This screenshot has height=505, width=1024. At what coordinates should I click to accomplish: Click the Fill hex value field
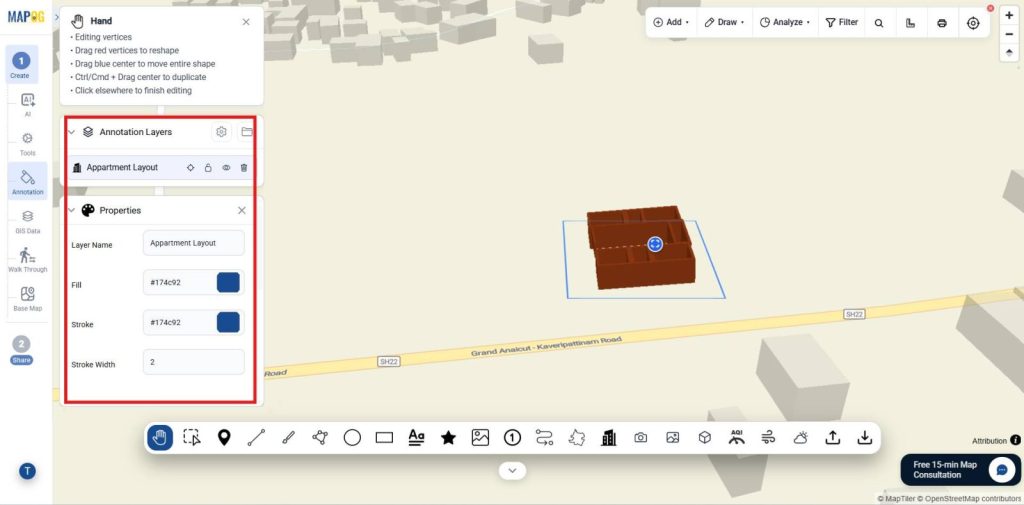tap(180, 283)
